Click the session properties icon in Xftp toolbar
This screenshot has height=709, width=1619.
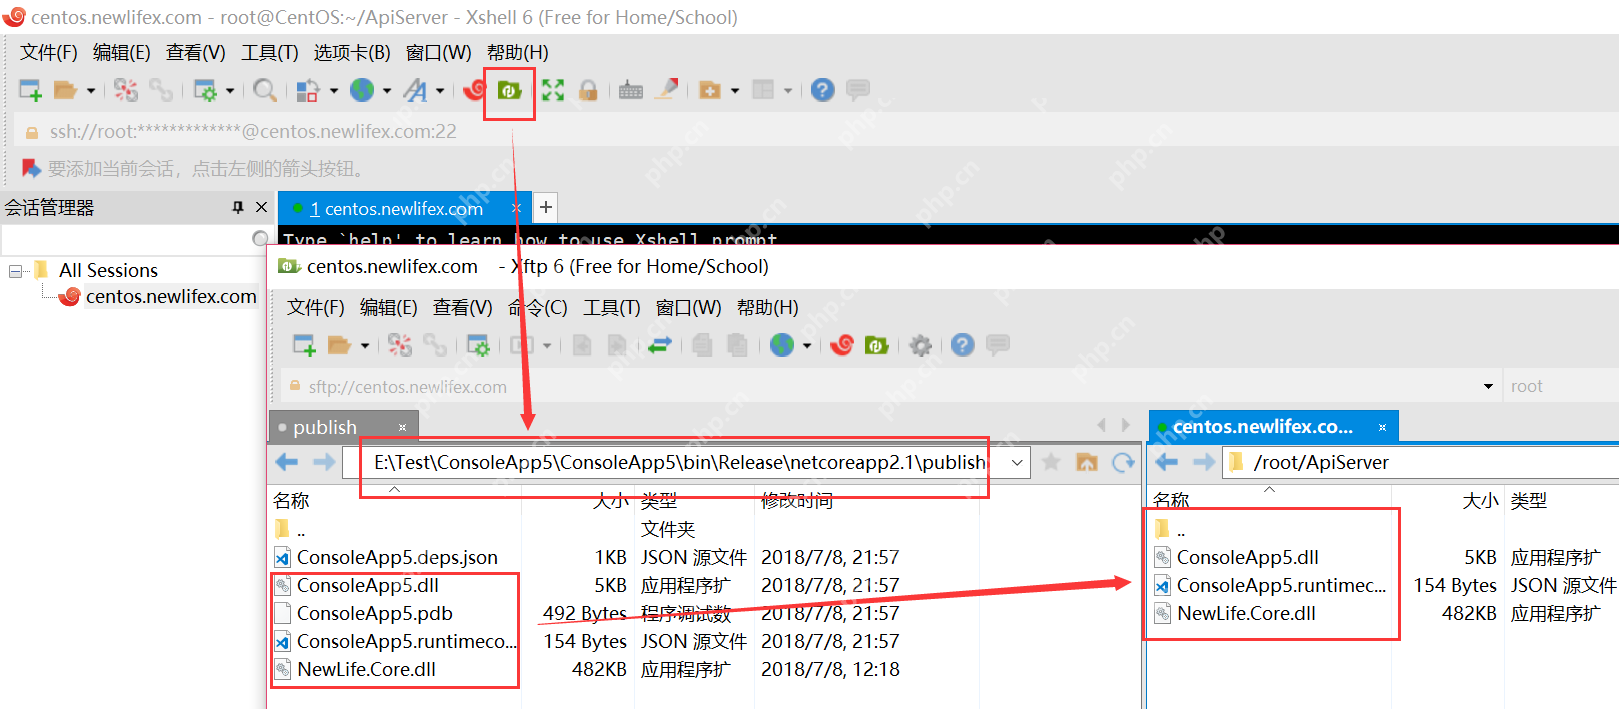478,345
